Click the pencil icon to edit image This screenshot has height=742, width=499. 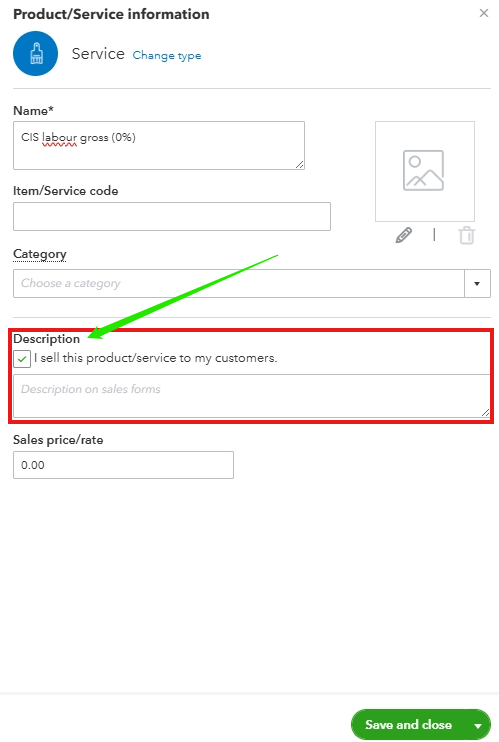coord(403,235)
